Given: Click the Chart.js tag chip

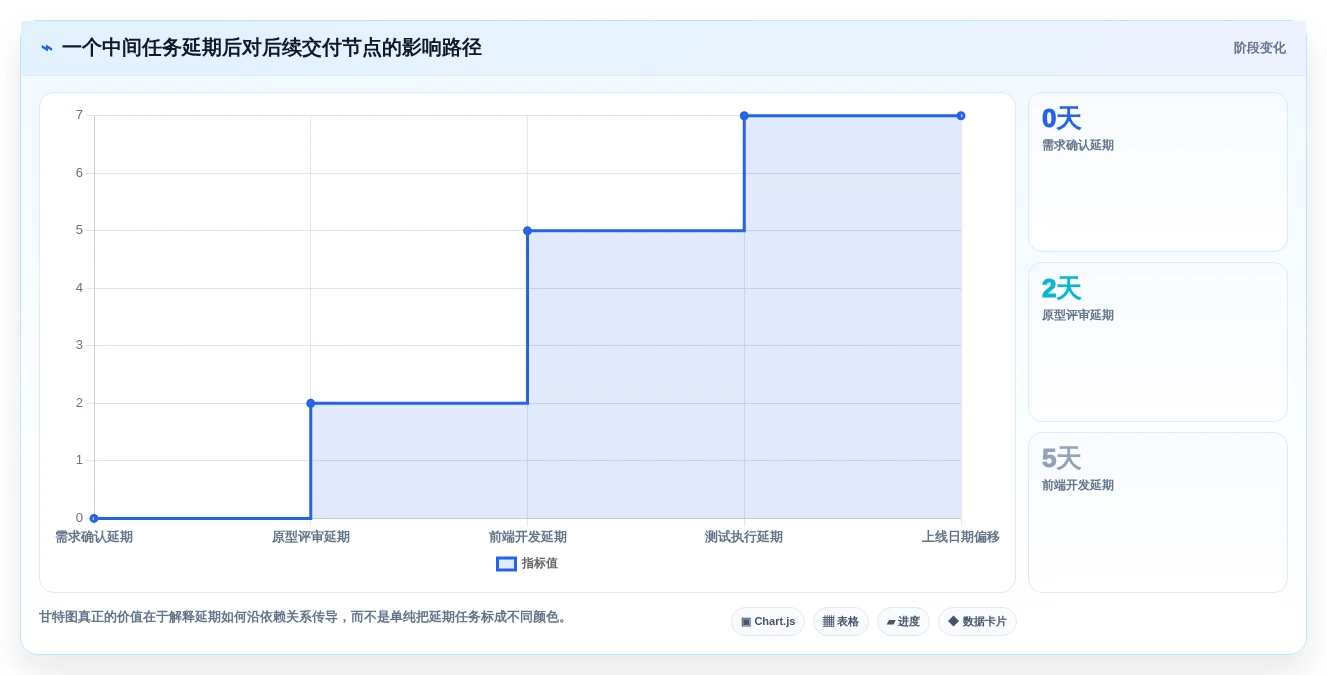Looking at the screenshot, I should pyautogui.click(x=768, y=622).
